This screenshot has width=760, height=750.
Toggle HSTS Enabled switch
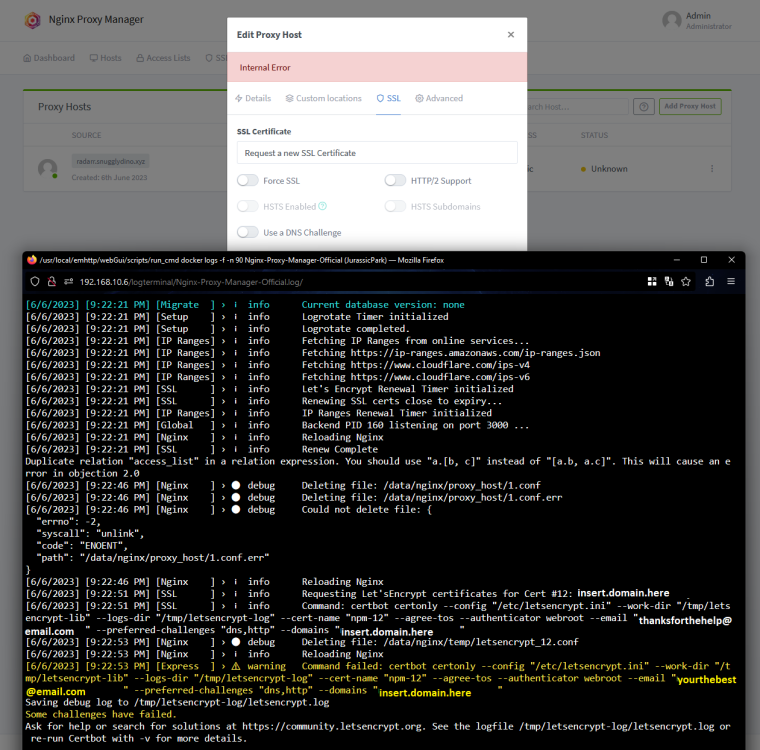click(x=248, y=206)
